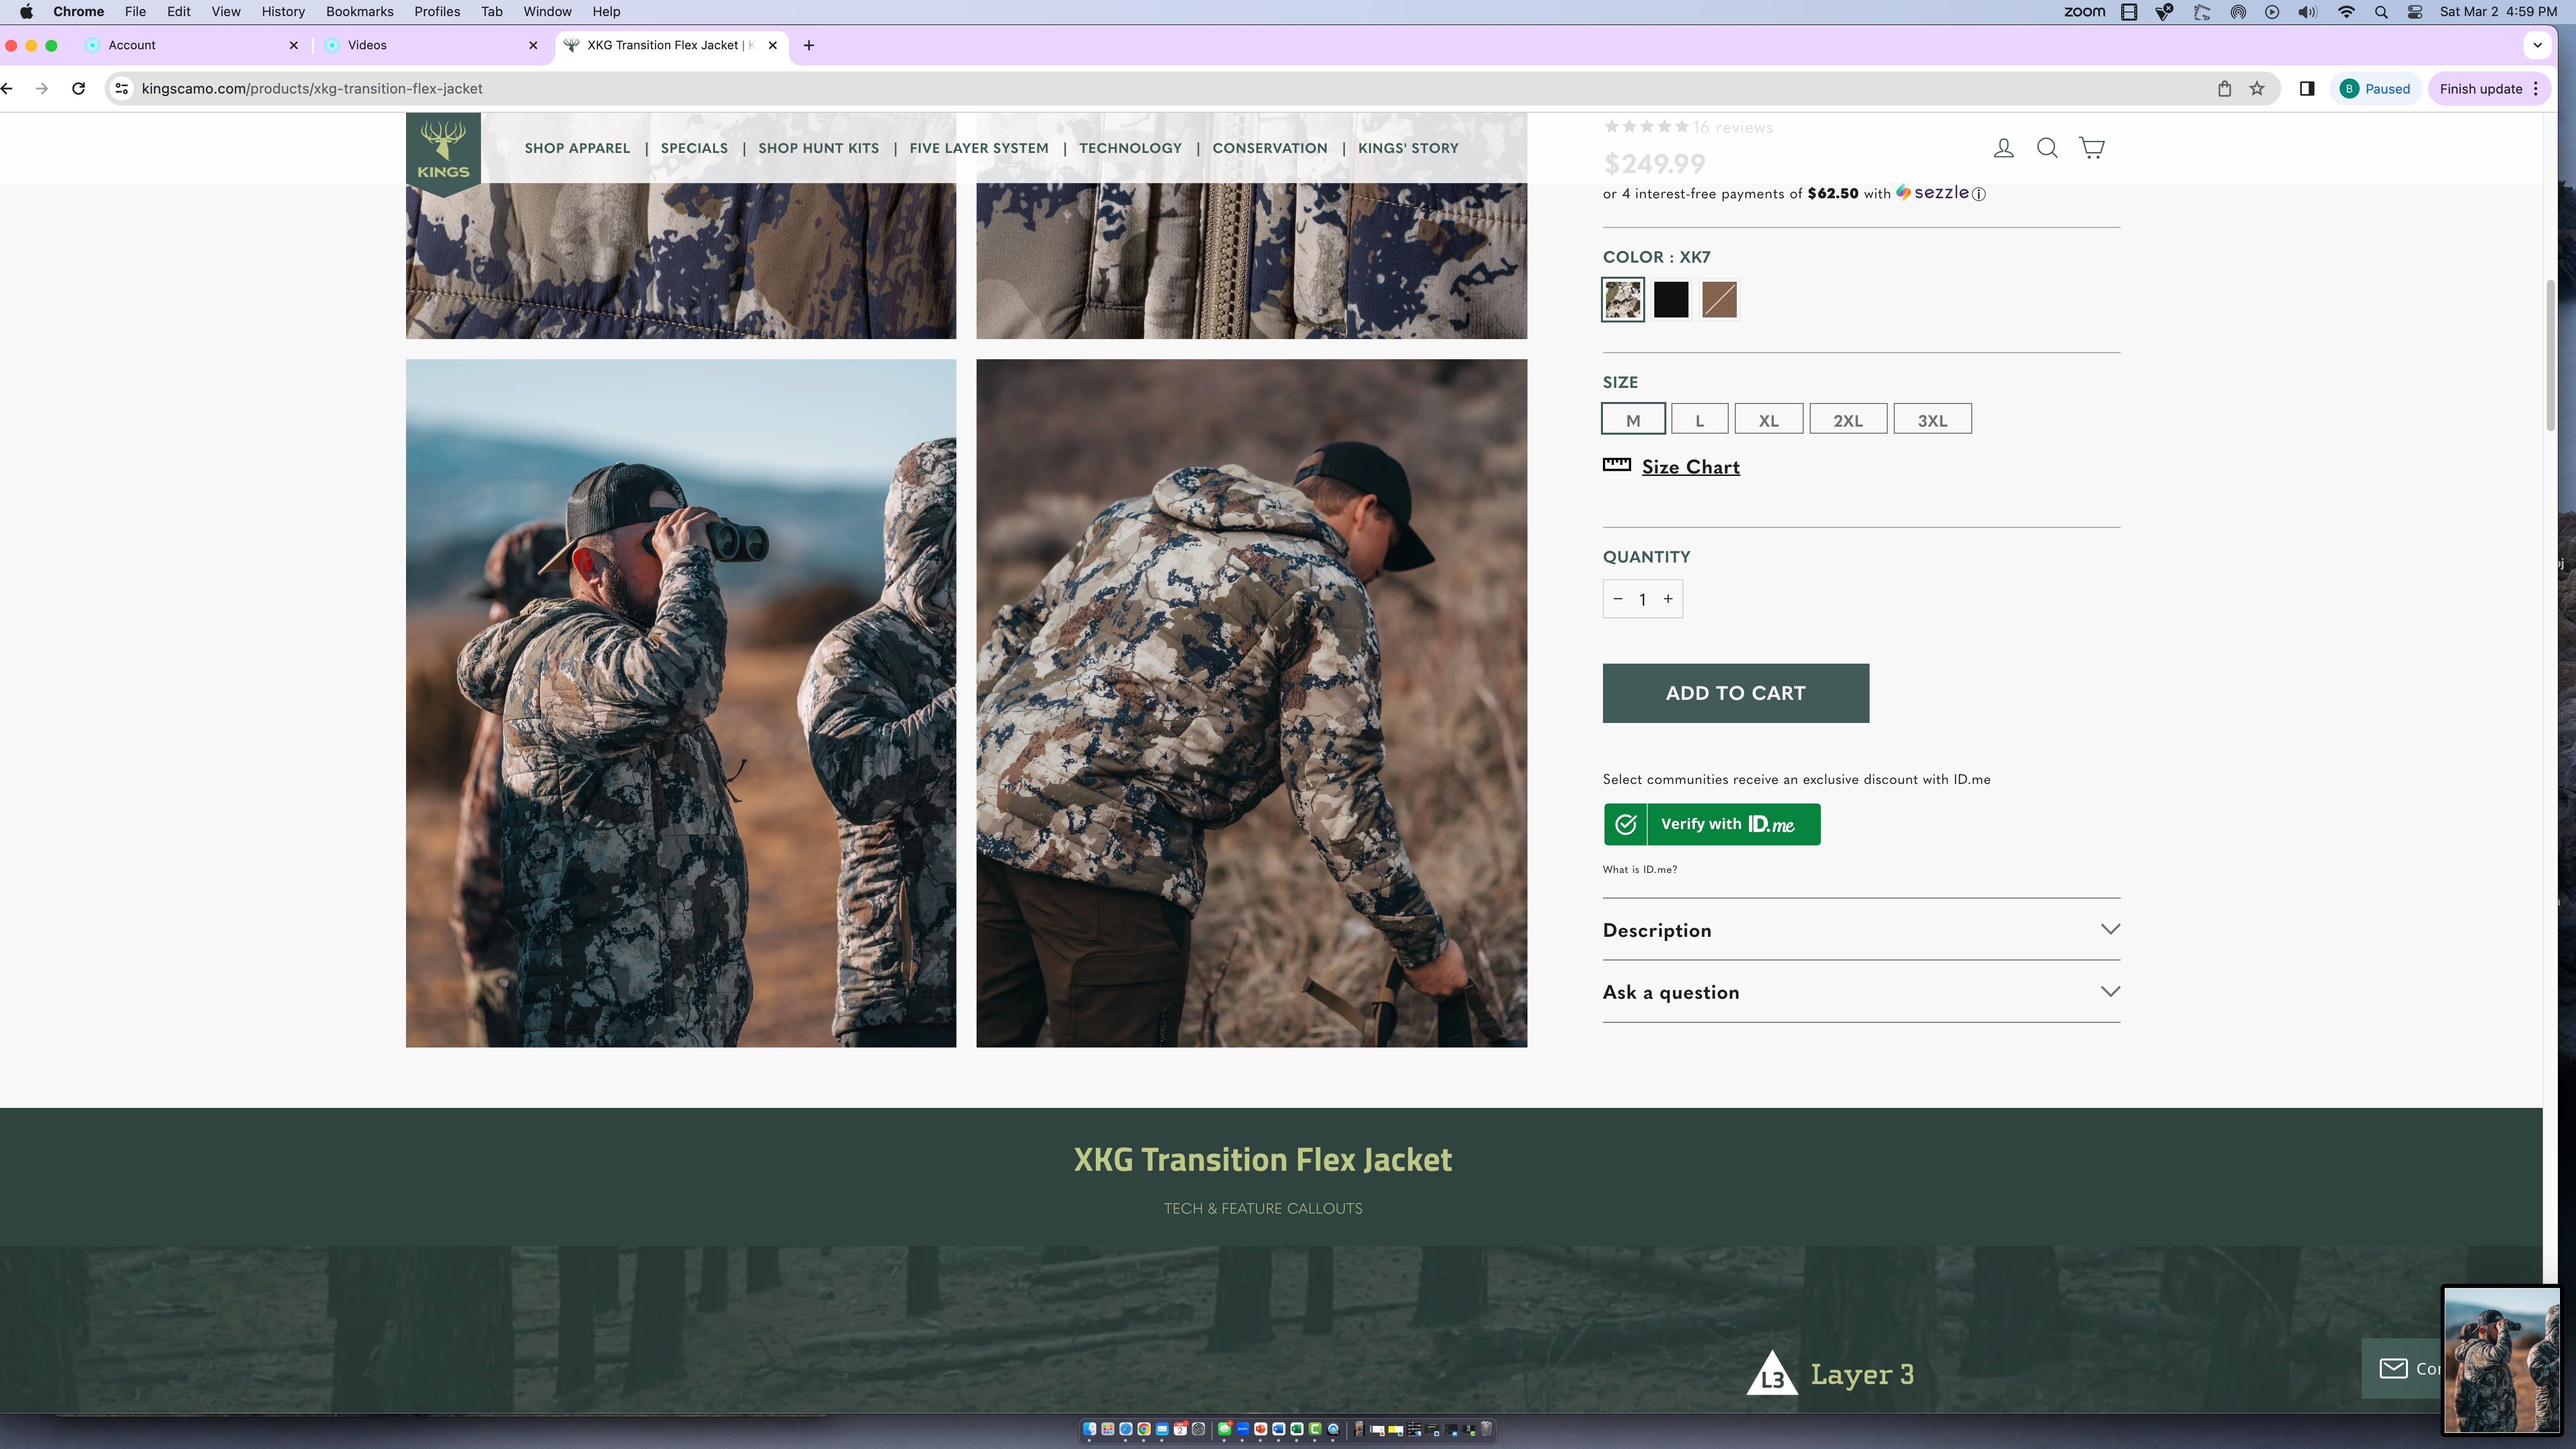Bookmark page with the star icon
The height and width of the screenshot is (1449, 2576).
[2257, 89]
